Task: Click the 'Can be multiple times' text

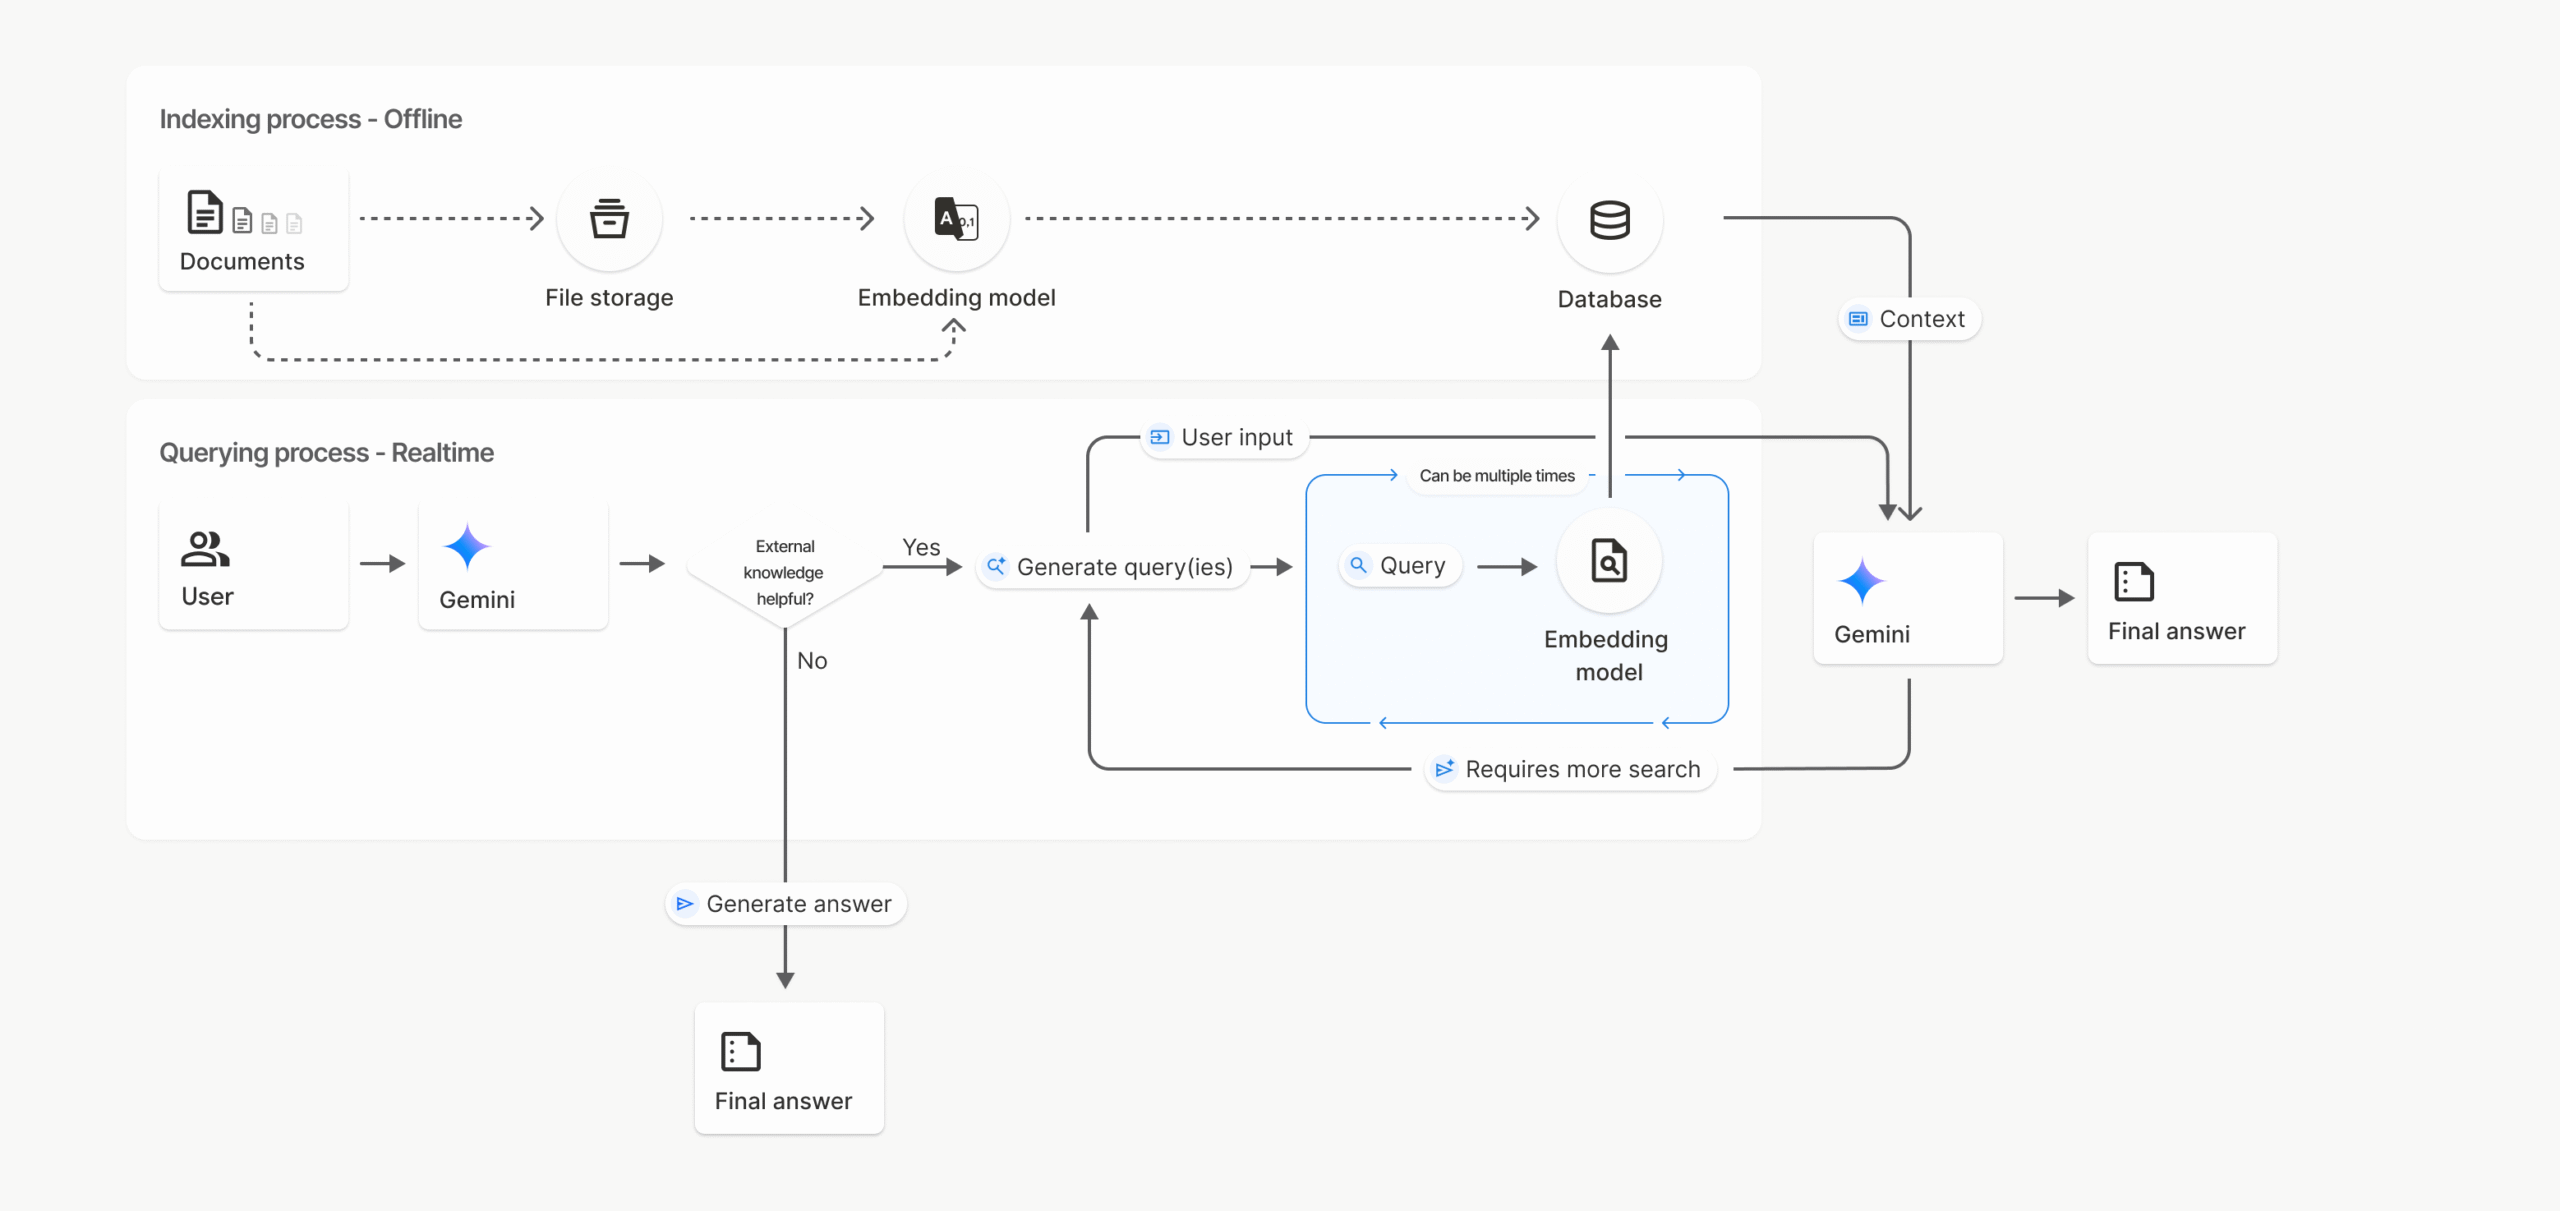Action: click(x=1497, y=476)
